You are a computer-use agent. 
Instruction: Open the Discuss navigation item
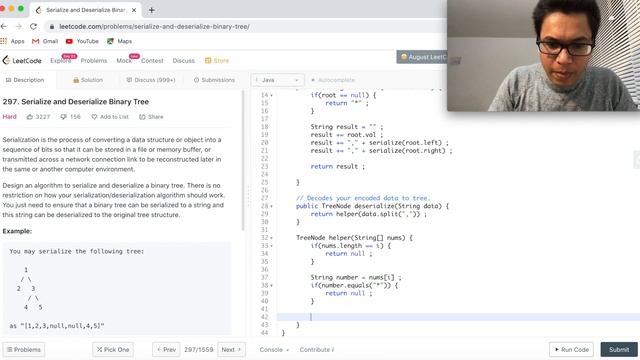click(x=184, y=60)
